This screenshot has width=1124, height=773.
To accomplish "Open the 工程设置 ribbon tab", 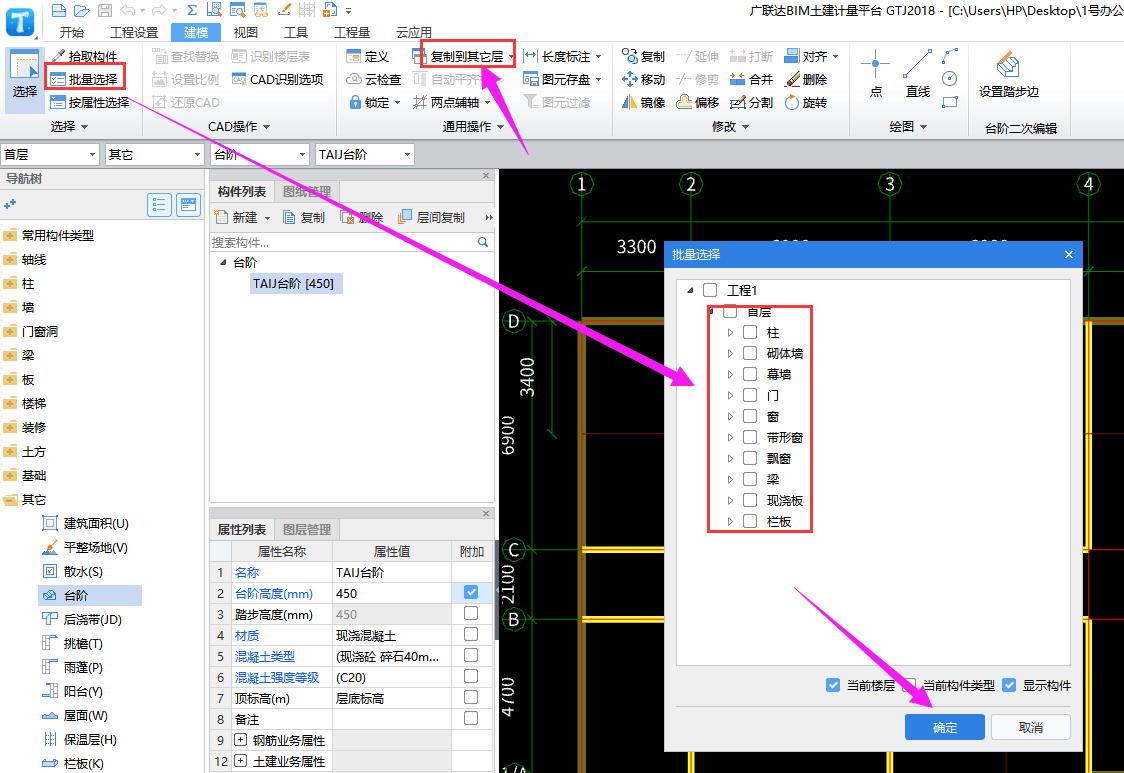I will pyautogui.click(x=134, y=32).
